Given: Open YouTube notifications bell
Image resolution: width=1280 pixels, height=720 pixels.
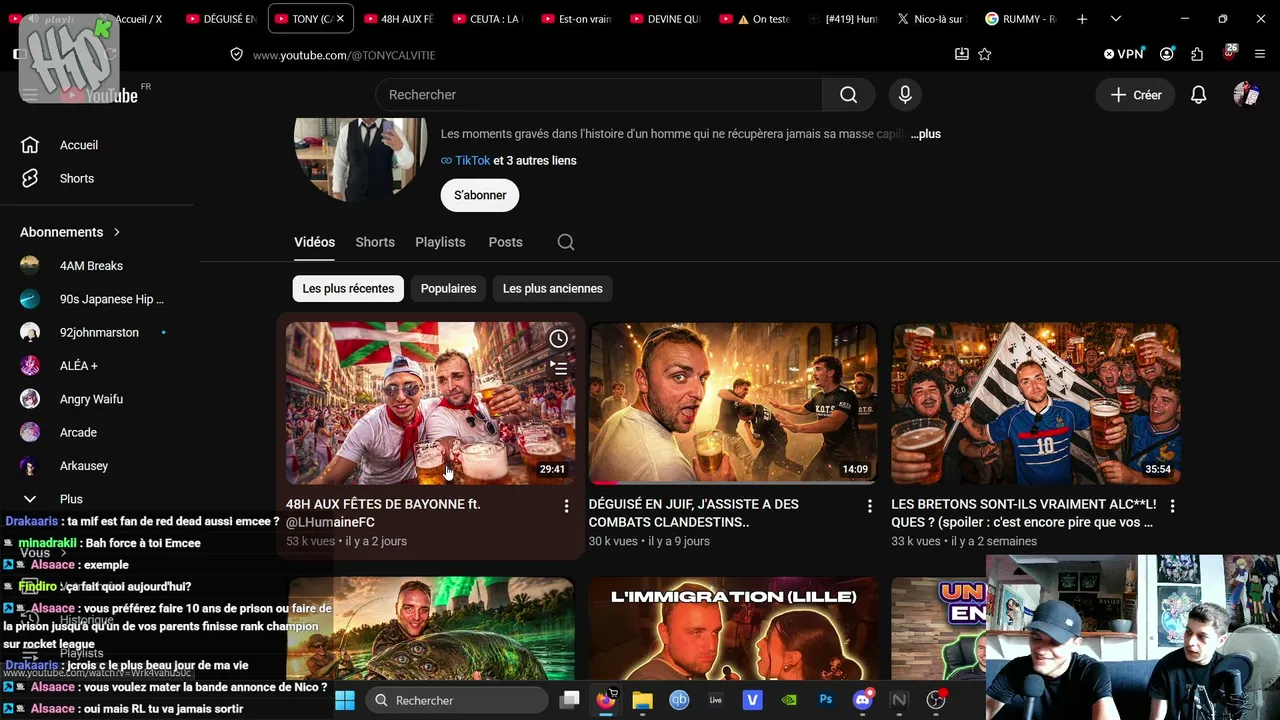Looking at the screenshot, I should pos(1198,95).
